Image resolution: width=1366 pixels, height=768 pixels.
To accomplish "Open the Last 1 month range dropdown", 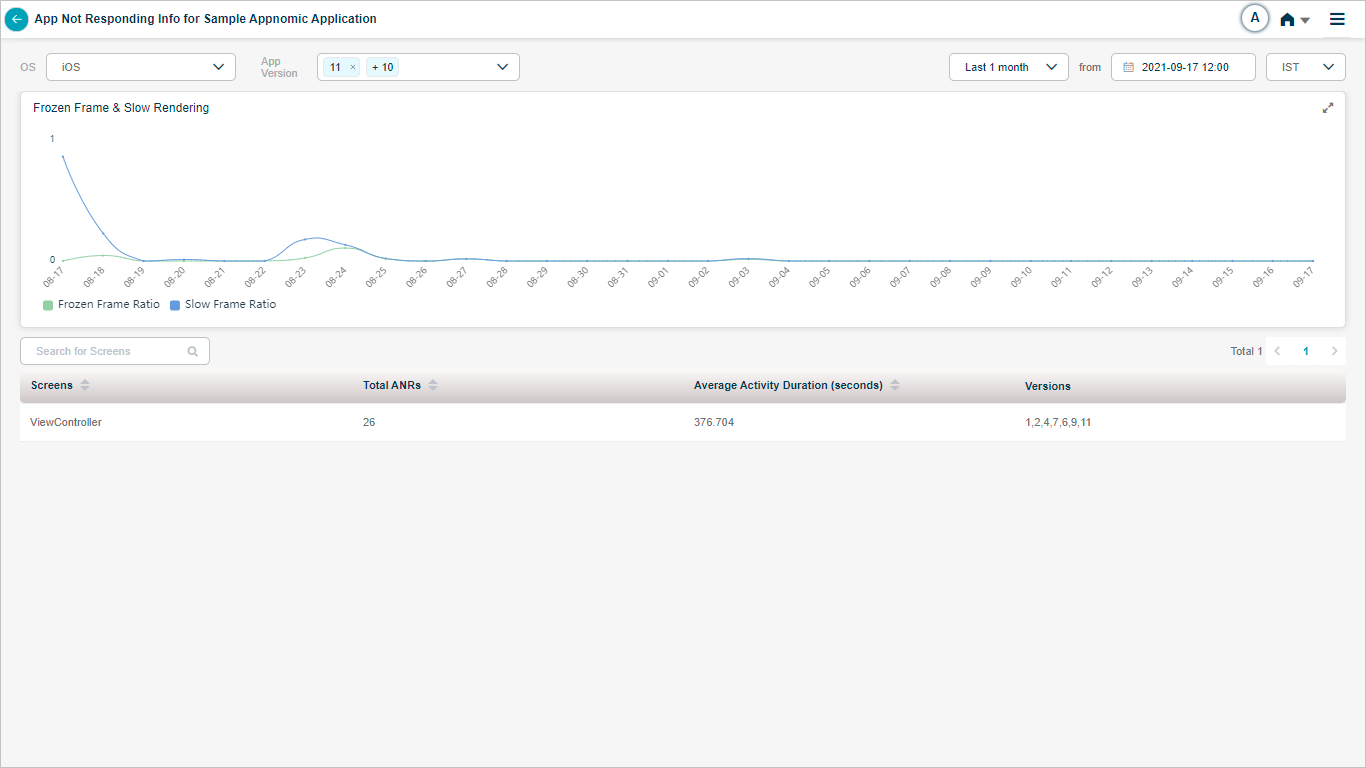I will [1009, 67].
